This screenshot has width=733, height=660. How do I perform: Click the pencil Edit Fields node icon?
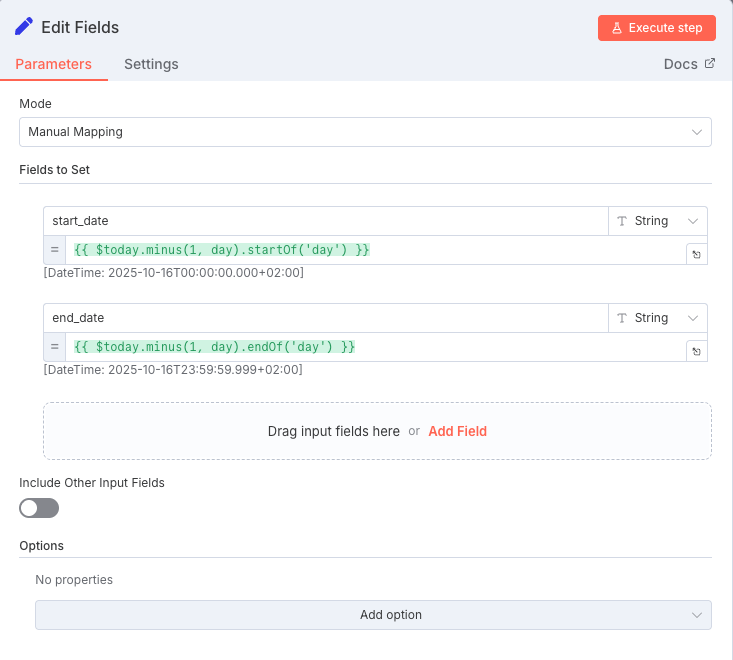click(x=24, y=27)
